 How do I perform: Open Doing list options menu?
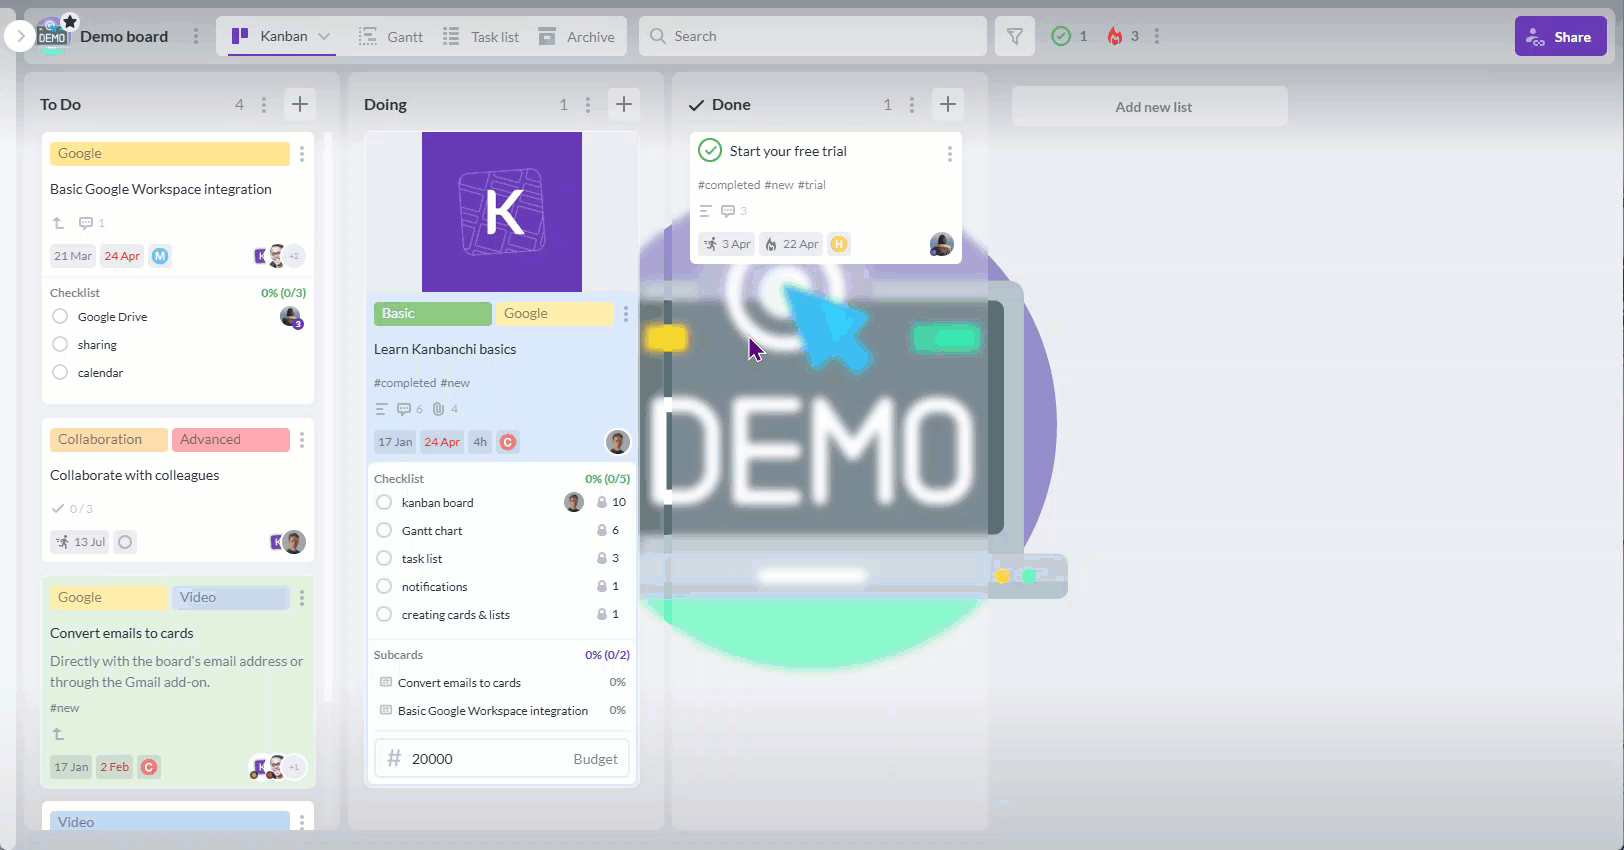(588, 104)
